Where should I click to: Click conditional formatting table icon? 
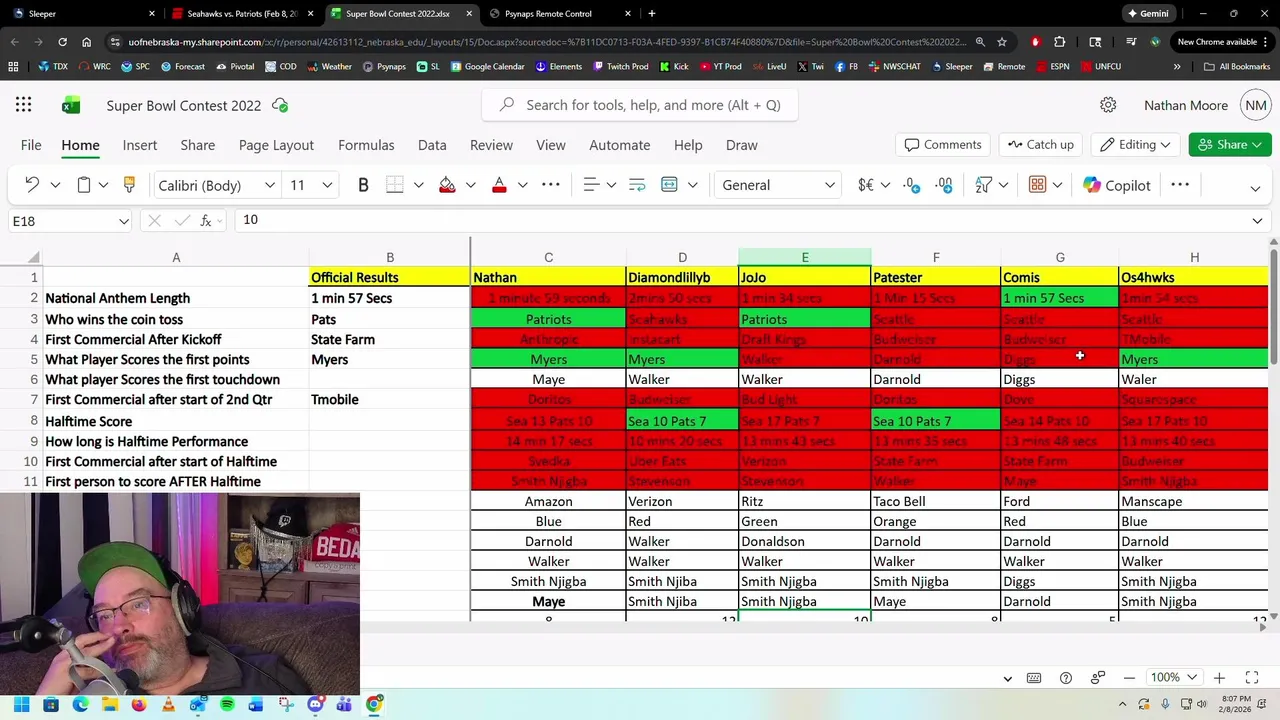[x=1037, y=185]
